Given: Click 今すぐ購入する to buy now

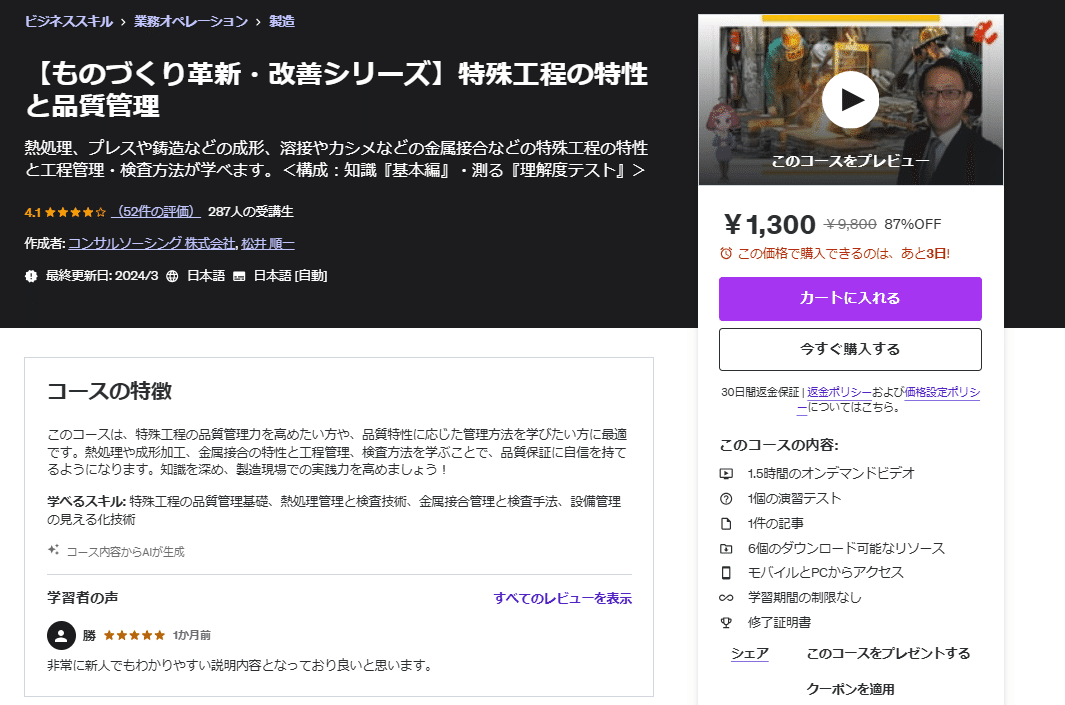Looking at the screenshot, I should point(849,349).
